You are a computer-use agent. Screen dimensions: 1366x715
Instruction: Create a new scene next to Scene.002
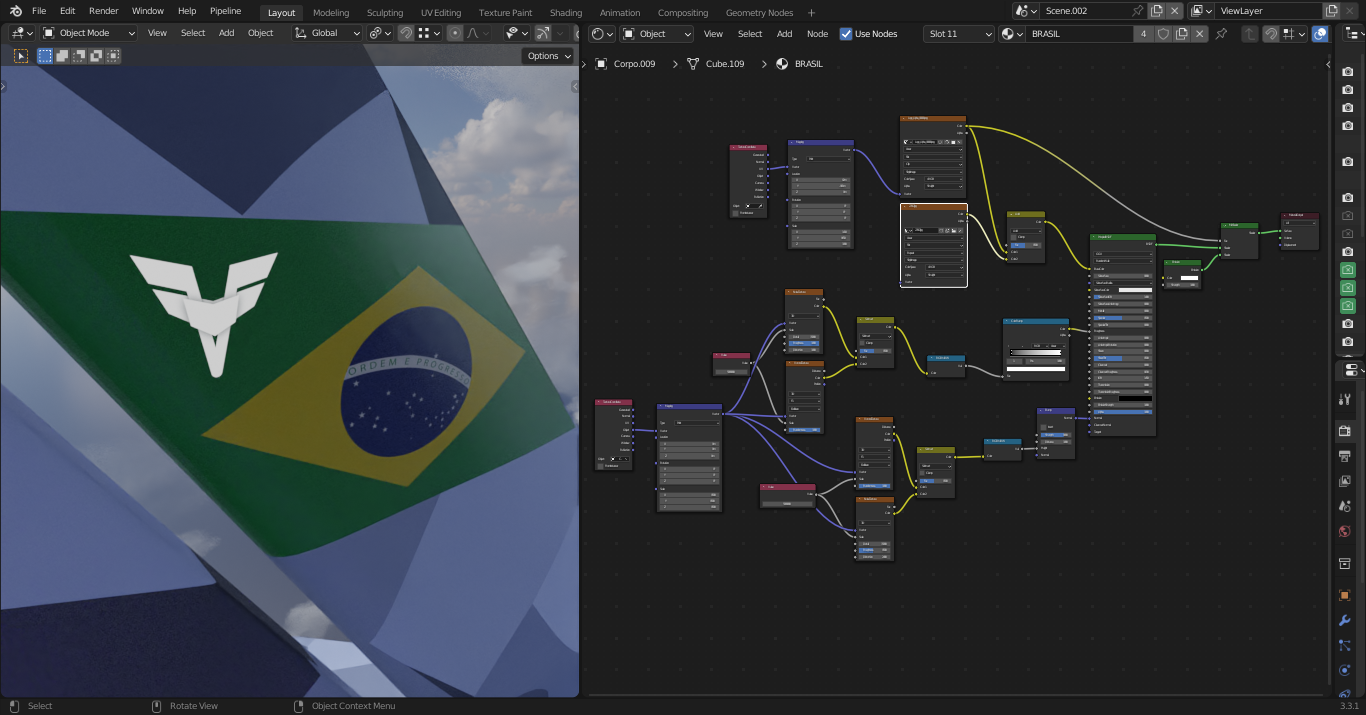click(x=1157, y=11)
